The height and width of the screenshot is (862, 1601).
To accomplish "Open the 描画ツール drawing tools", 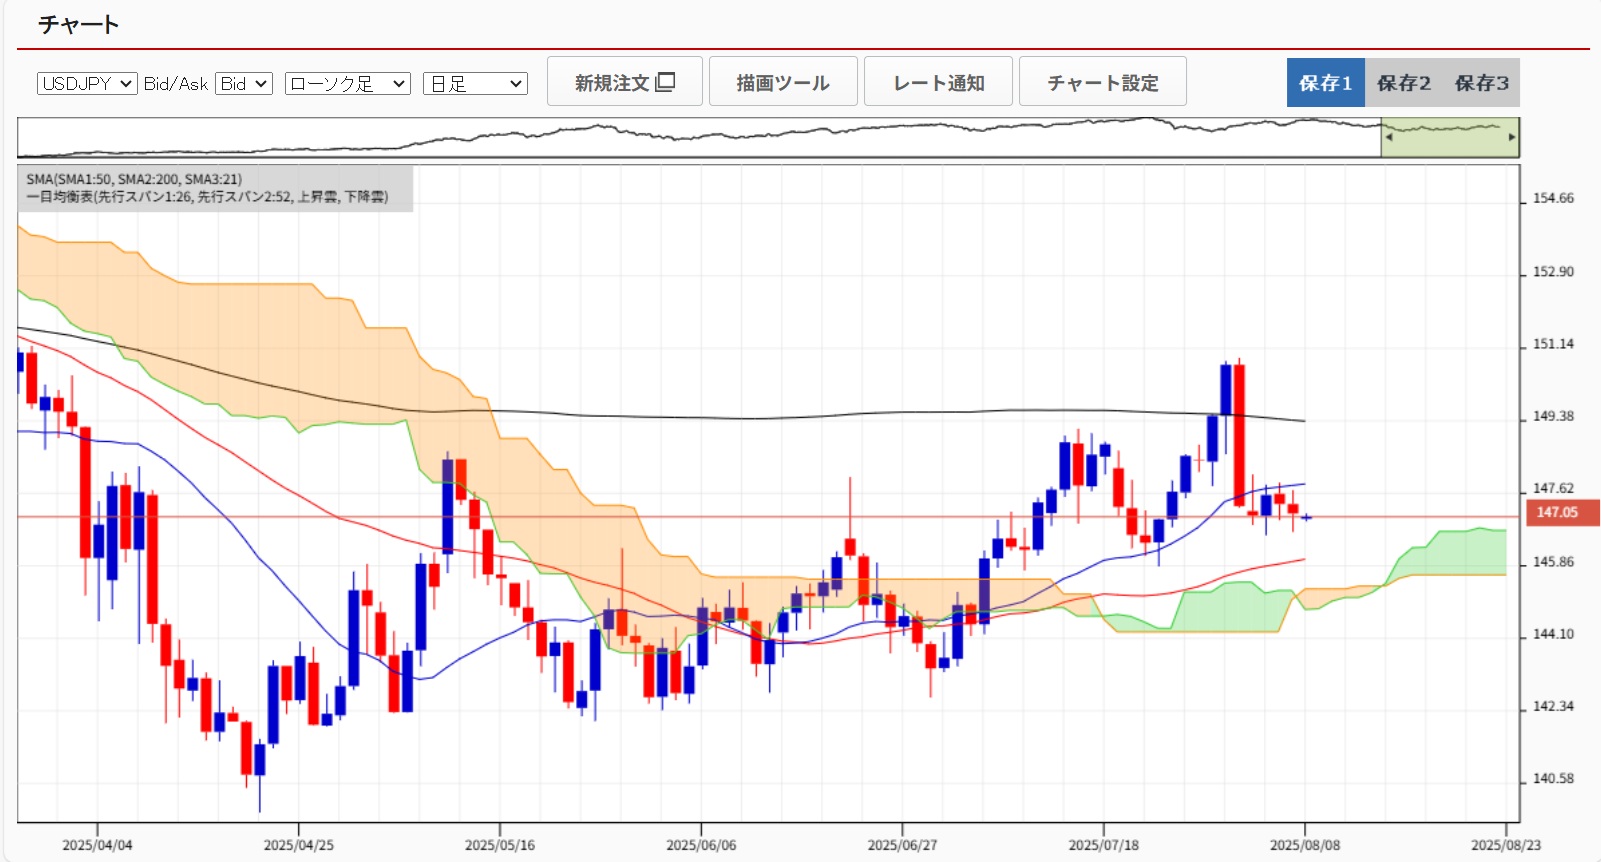I will [x=783, y=82].
